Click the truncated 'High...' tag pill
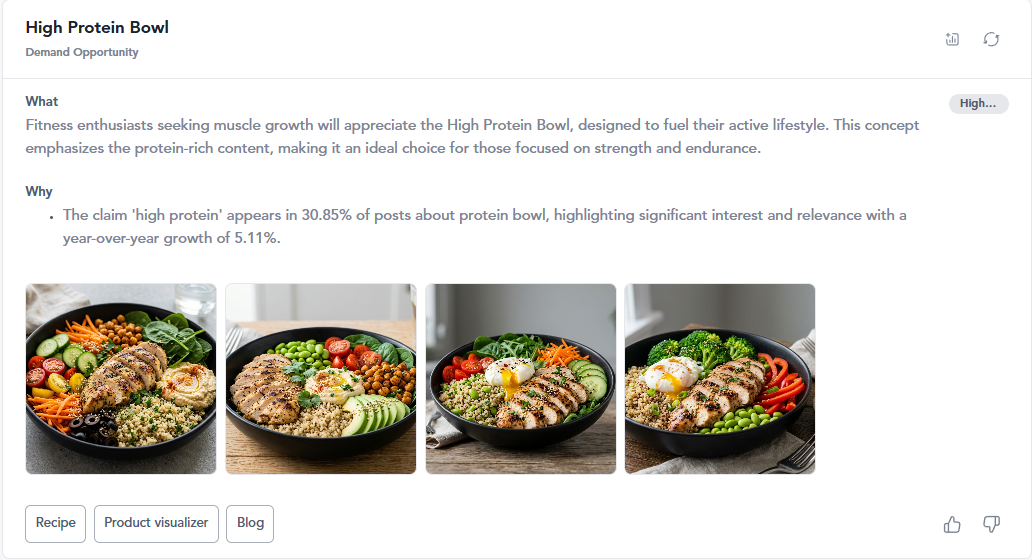The image size is (1032, 560). [x=978, y=103]
